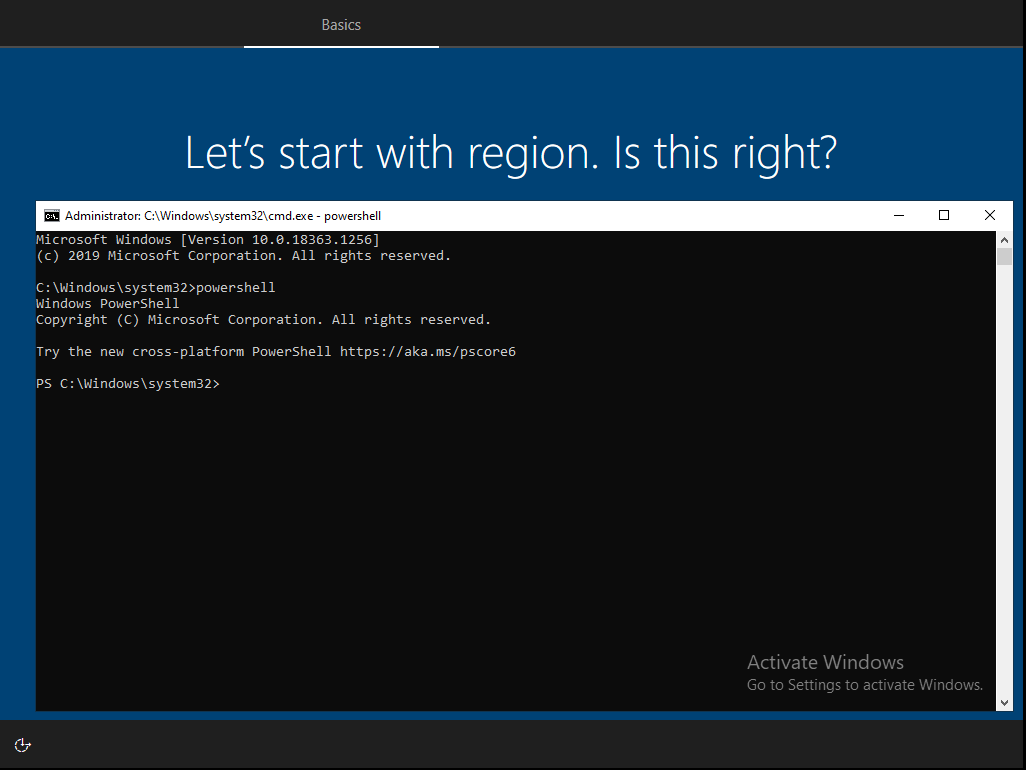Click the 'Copyright (C) Microsoft Corporation' PowerShell line
This screenshot has width=1026, height=770.
(x=264, y=320)
